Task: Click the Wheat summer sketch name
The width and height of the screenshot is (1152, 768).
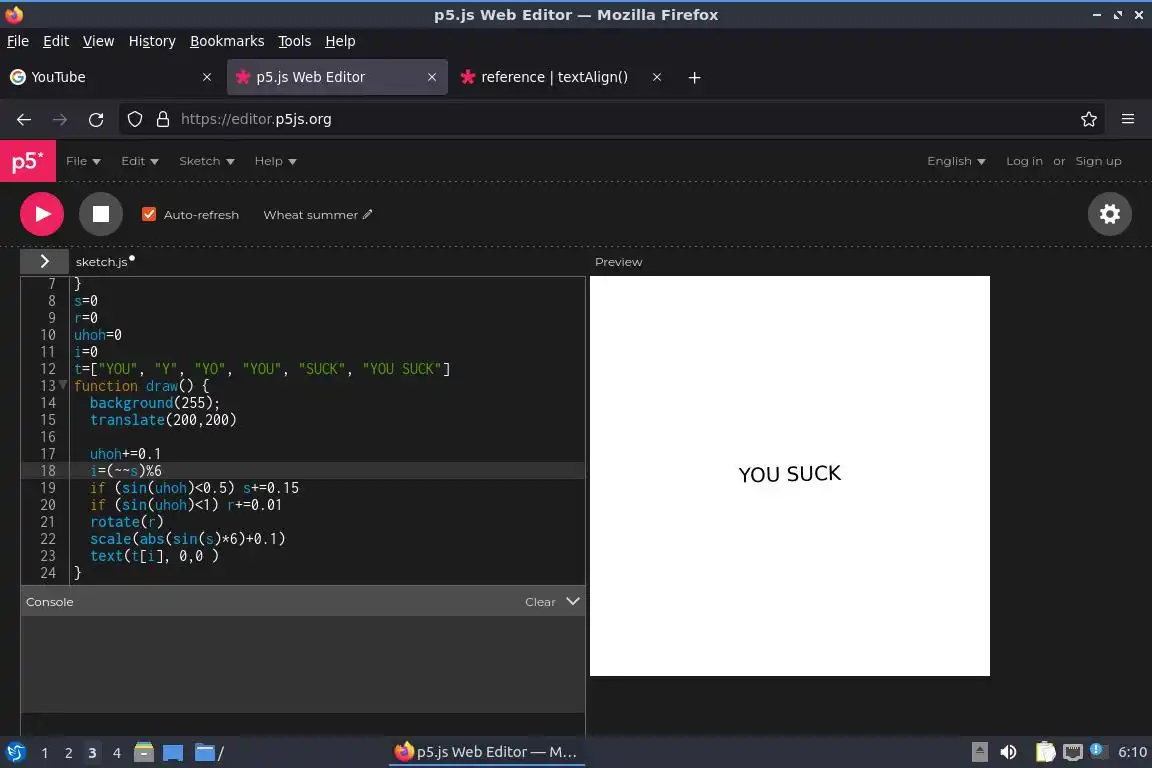Action: coord(310,215)
